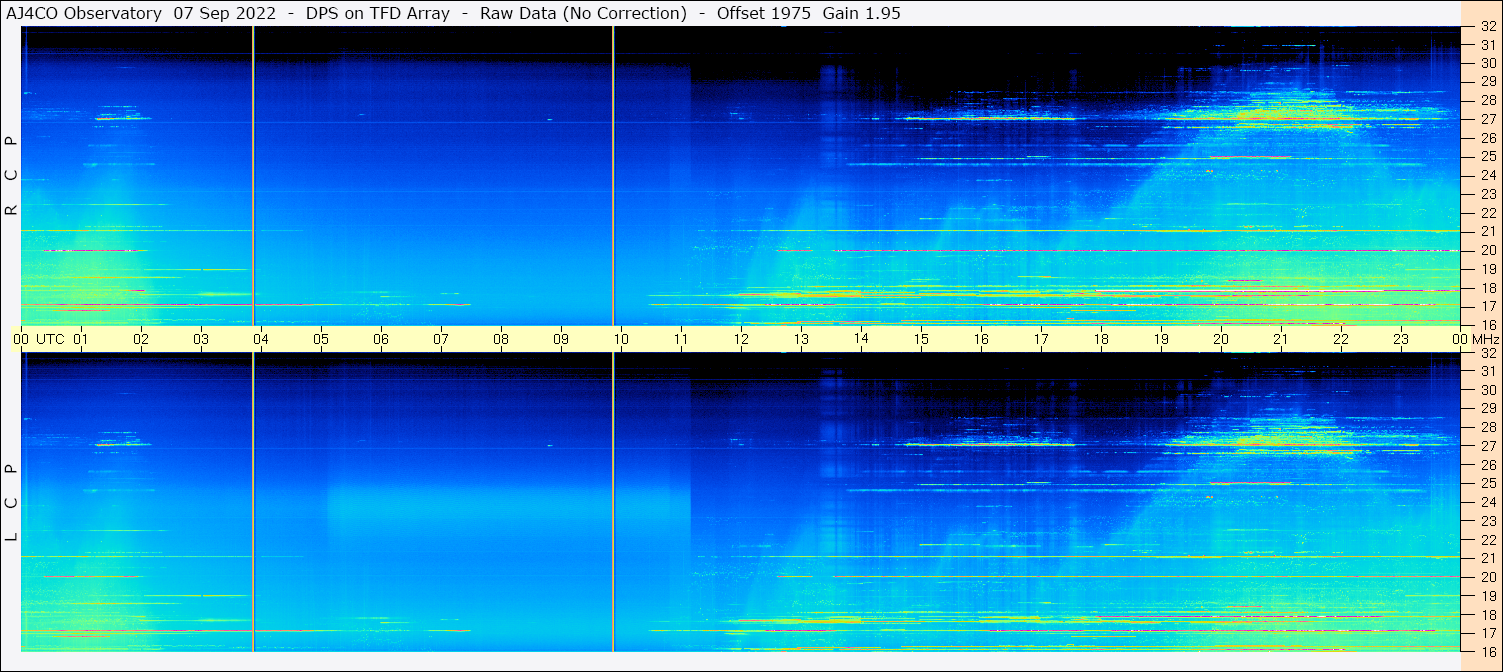Click the 20 MHz label in LCP panel
This screenshot has height=672, width=1503.
[1487, 577]
